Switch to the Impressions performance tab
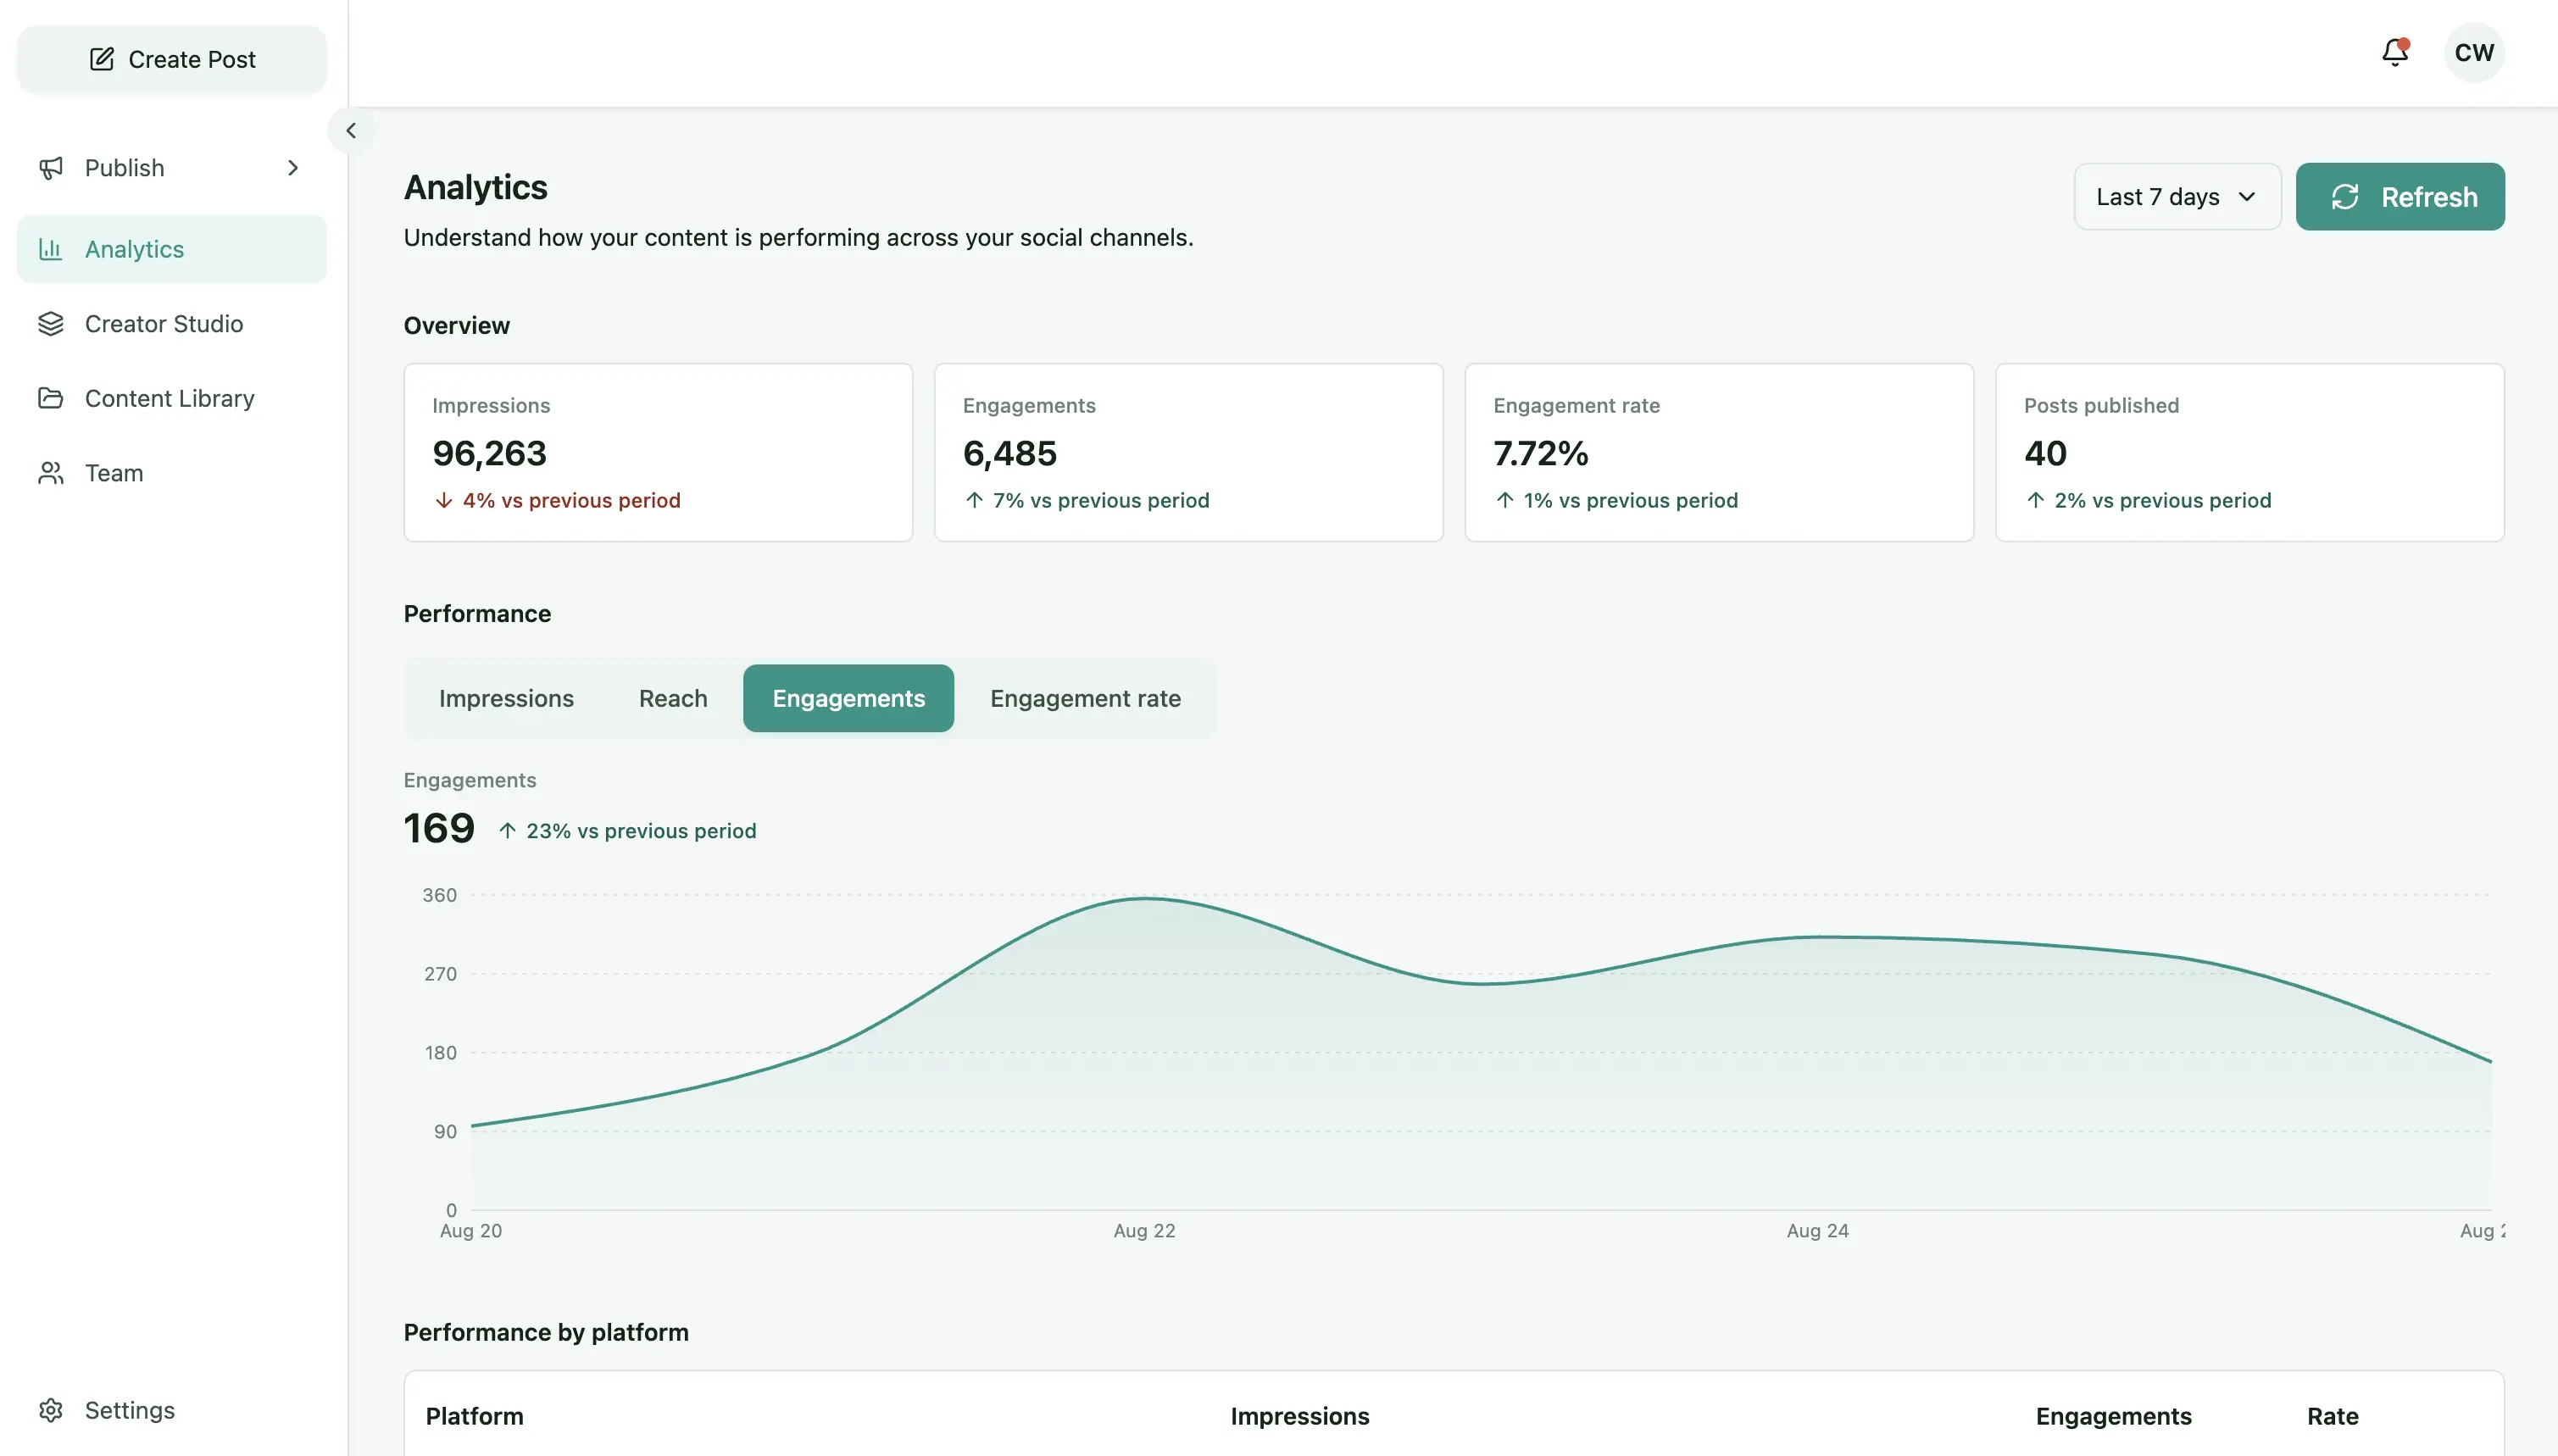Viewport: 2558px width, 1456px height. pyautogui.click(x=506, y=698)
